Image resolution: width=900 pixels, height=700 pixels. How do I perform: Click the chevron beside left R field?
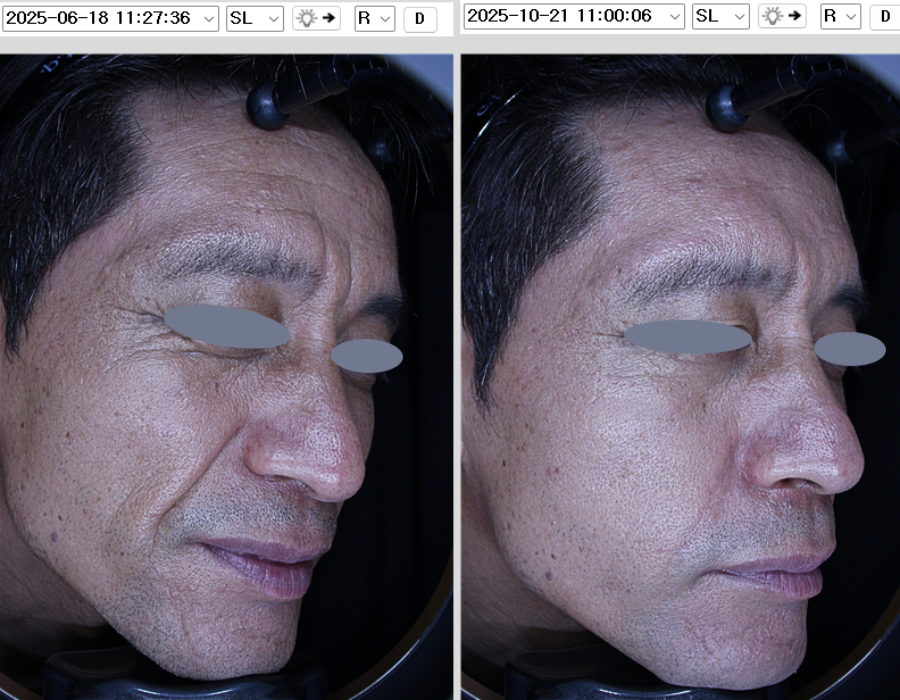(385, 18)
